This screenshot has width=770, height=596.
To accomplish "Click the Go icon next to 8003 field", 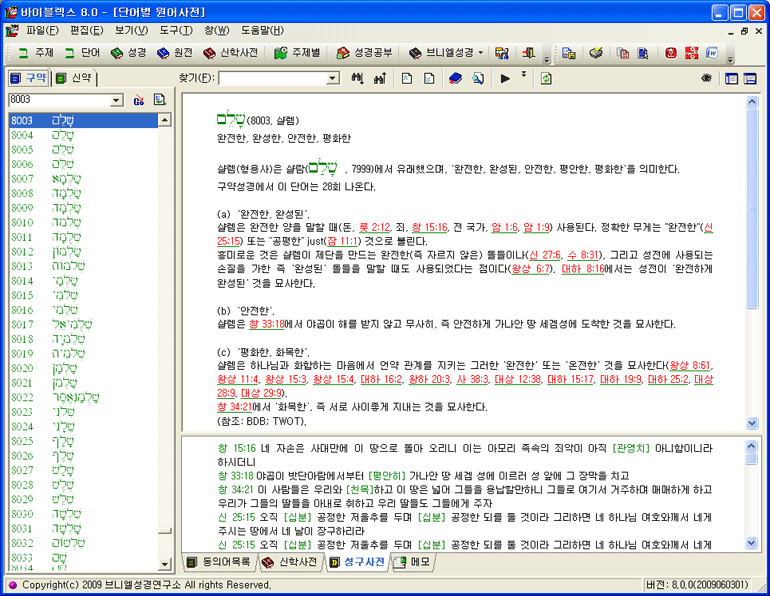I will click(x=138, y=100).
